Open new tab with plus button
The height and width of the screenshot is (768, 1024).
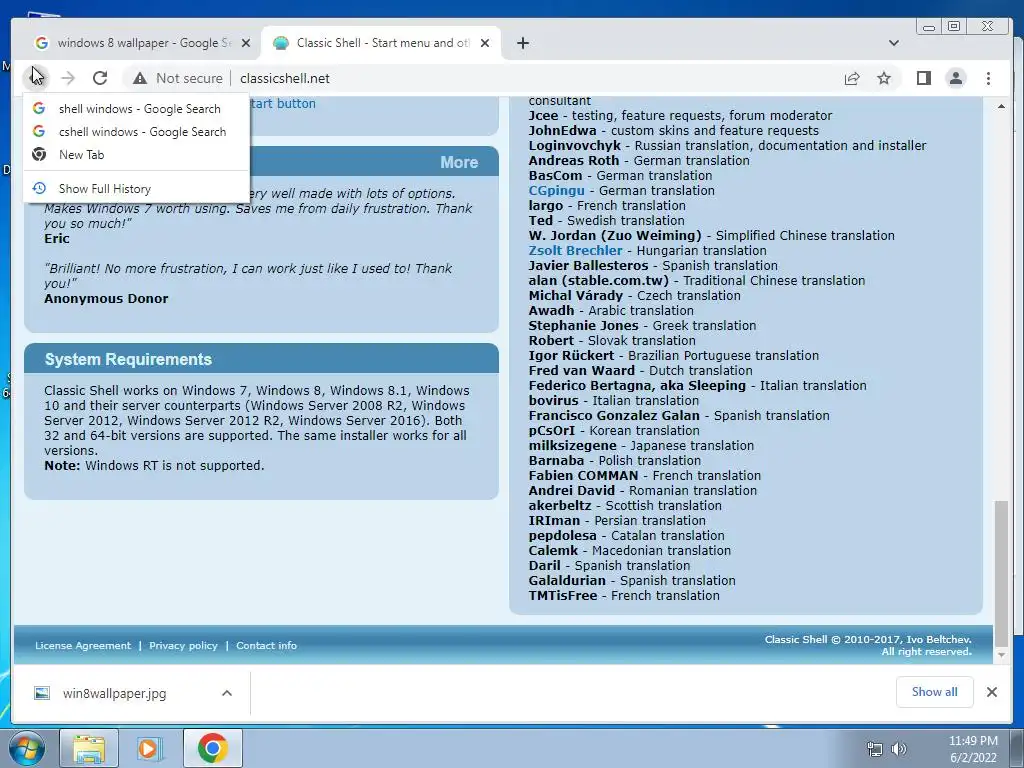pyautogui.click(x=522, y=43)
